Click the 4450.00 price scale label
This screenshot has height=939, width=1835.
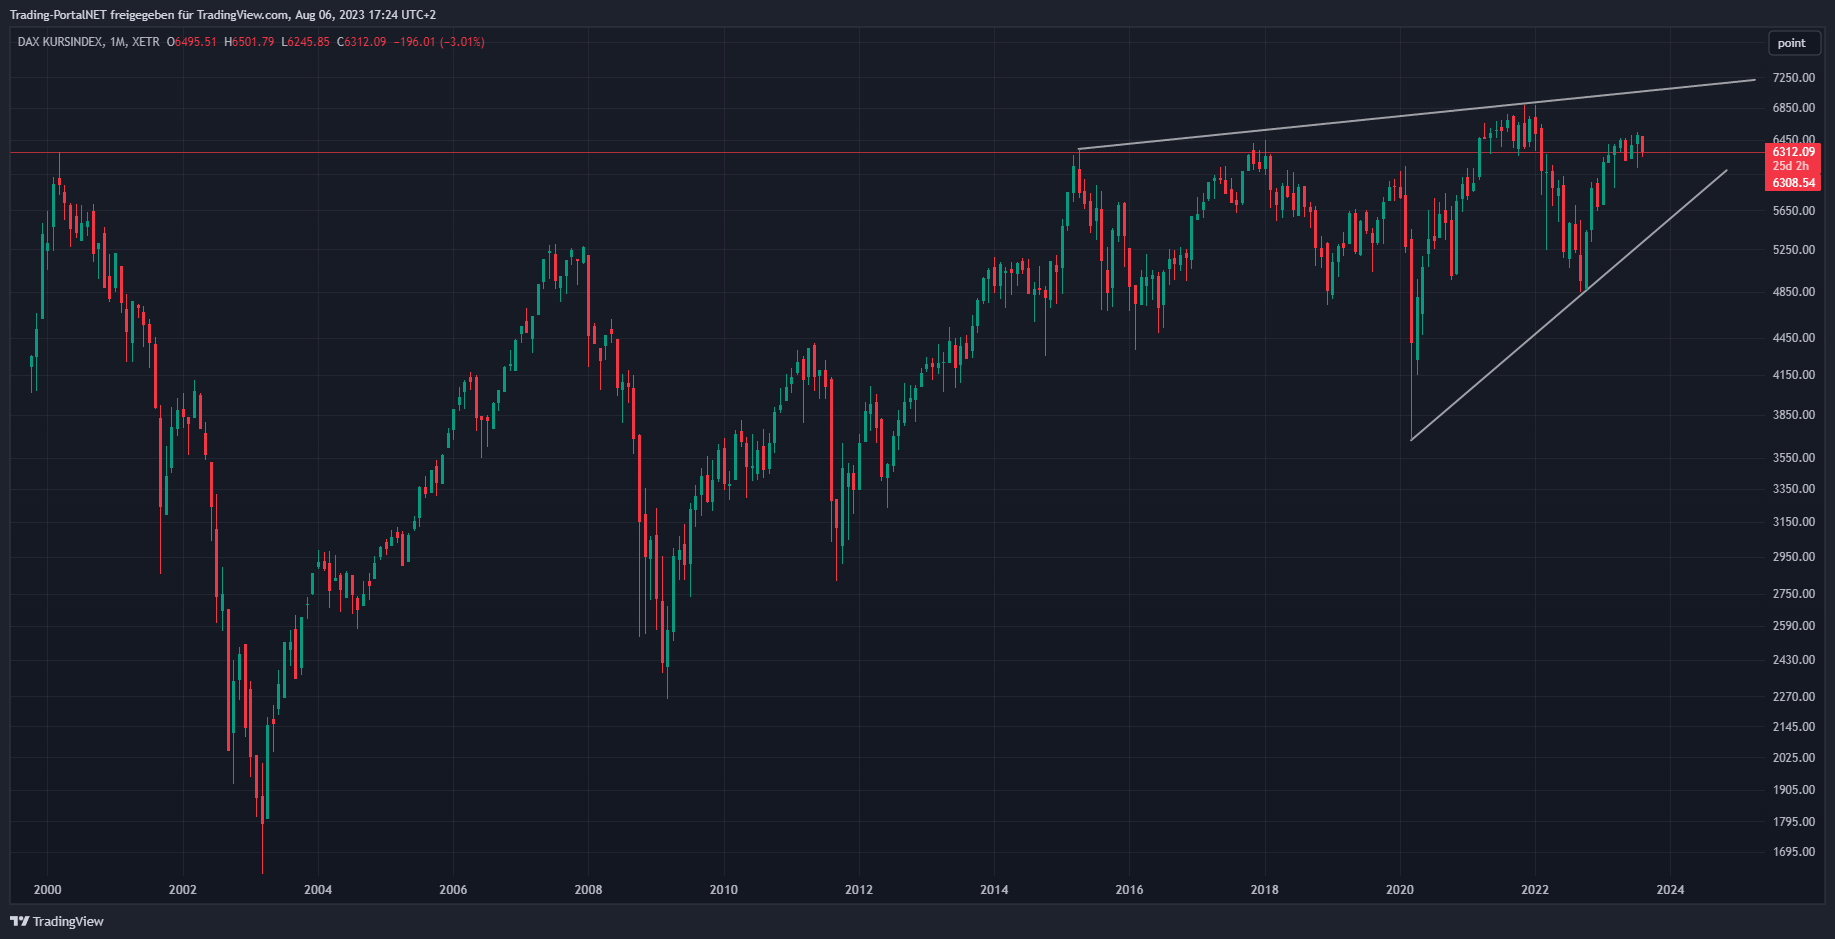(x=1792, y=338)
